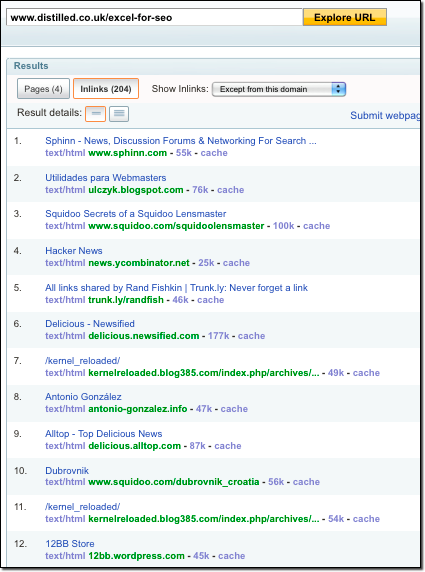Click www.squidoo.com/squidoolensmaster URL
The width and height of the screenshot is (425, 572).
click(176, 226)
